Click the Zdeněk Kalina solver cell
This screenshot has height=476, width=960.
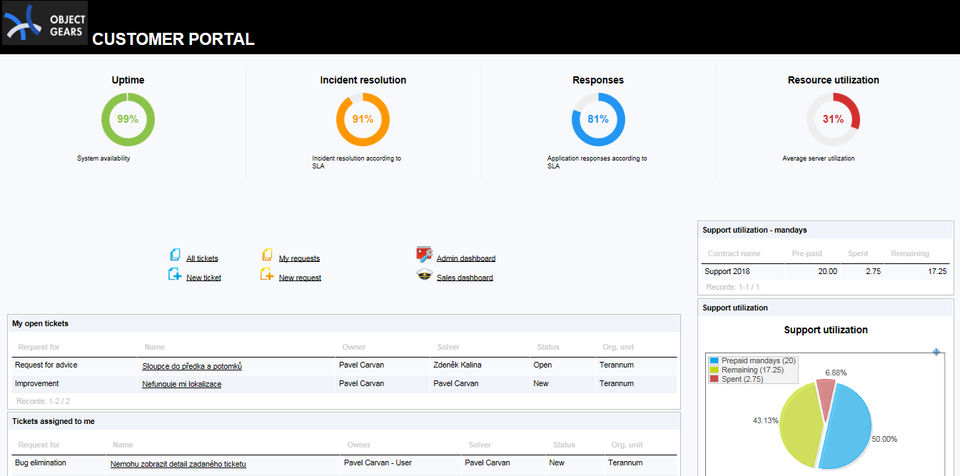pos(457,365)
